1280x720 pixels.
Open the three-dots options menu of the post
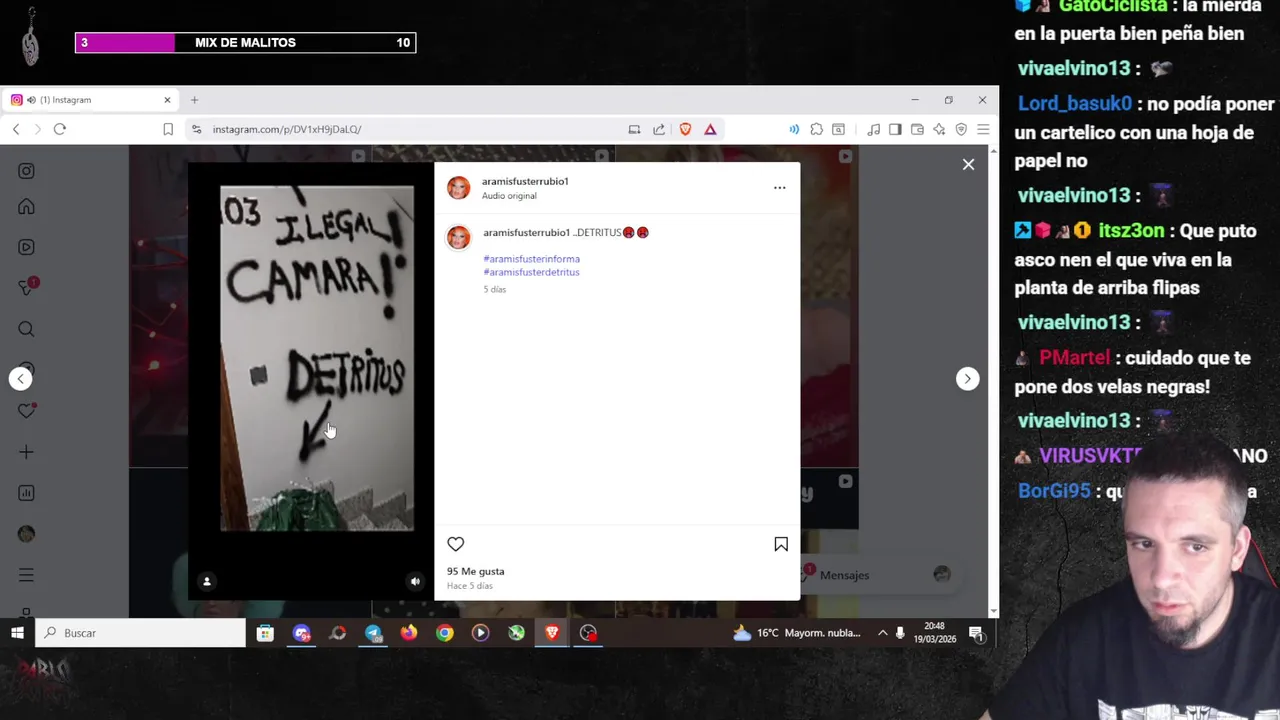pyautogui.click(x=780, y=187)
